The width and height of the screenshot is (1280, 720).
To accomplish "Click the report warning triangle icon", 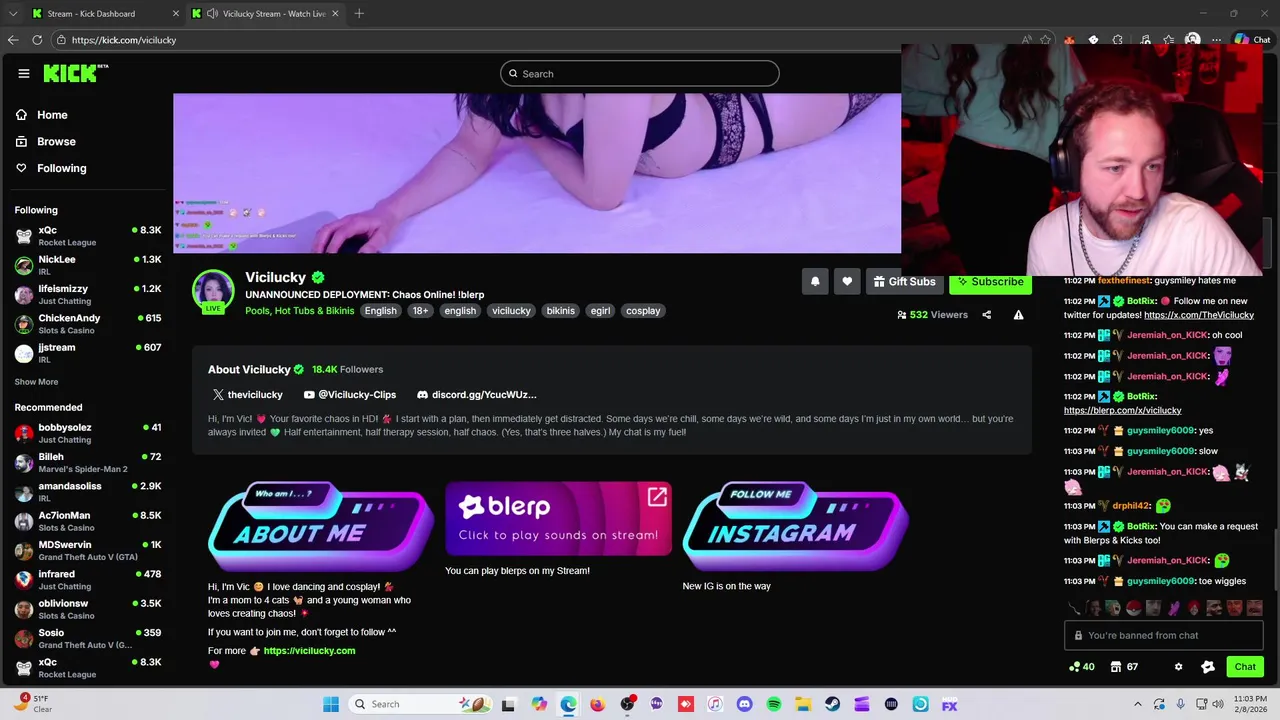I will [1018, 315].
